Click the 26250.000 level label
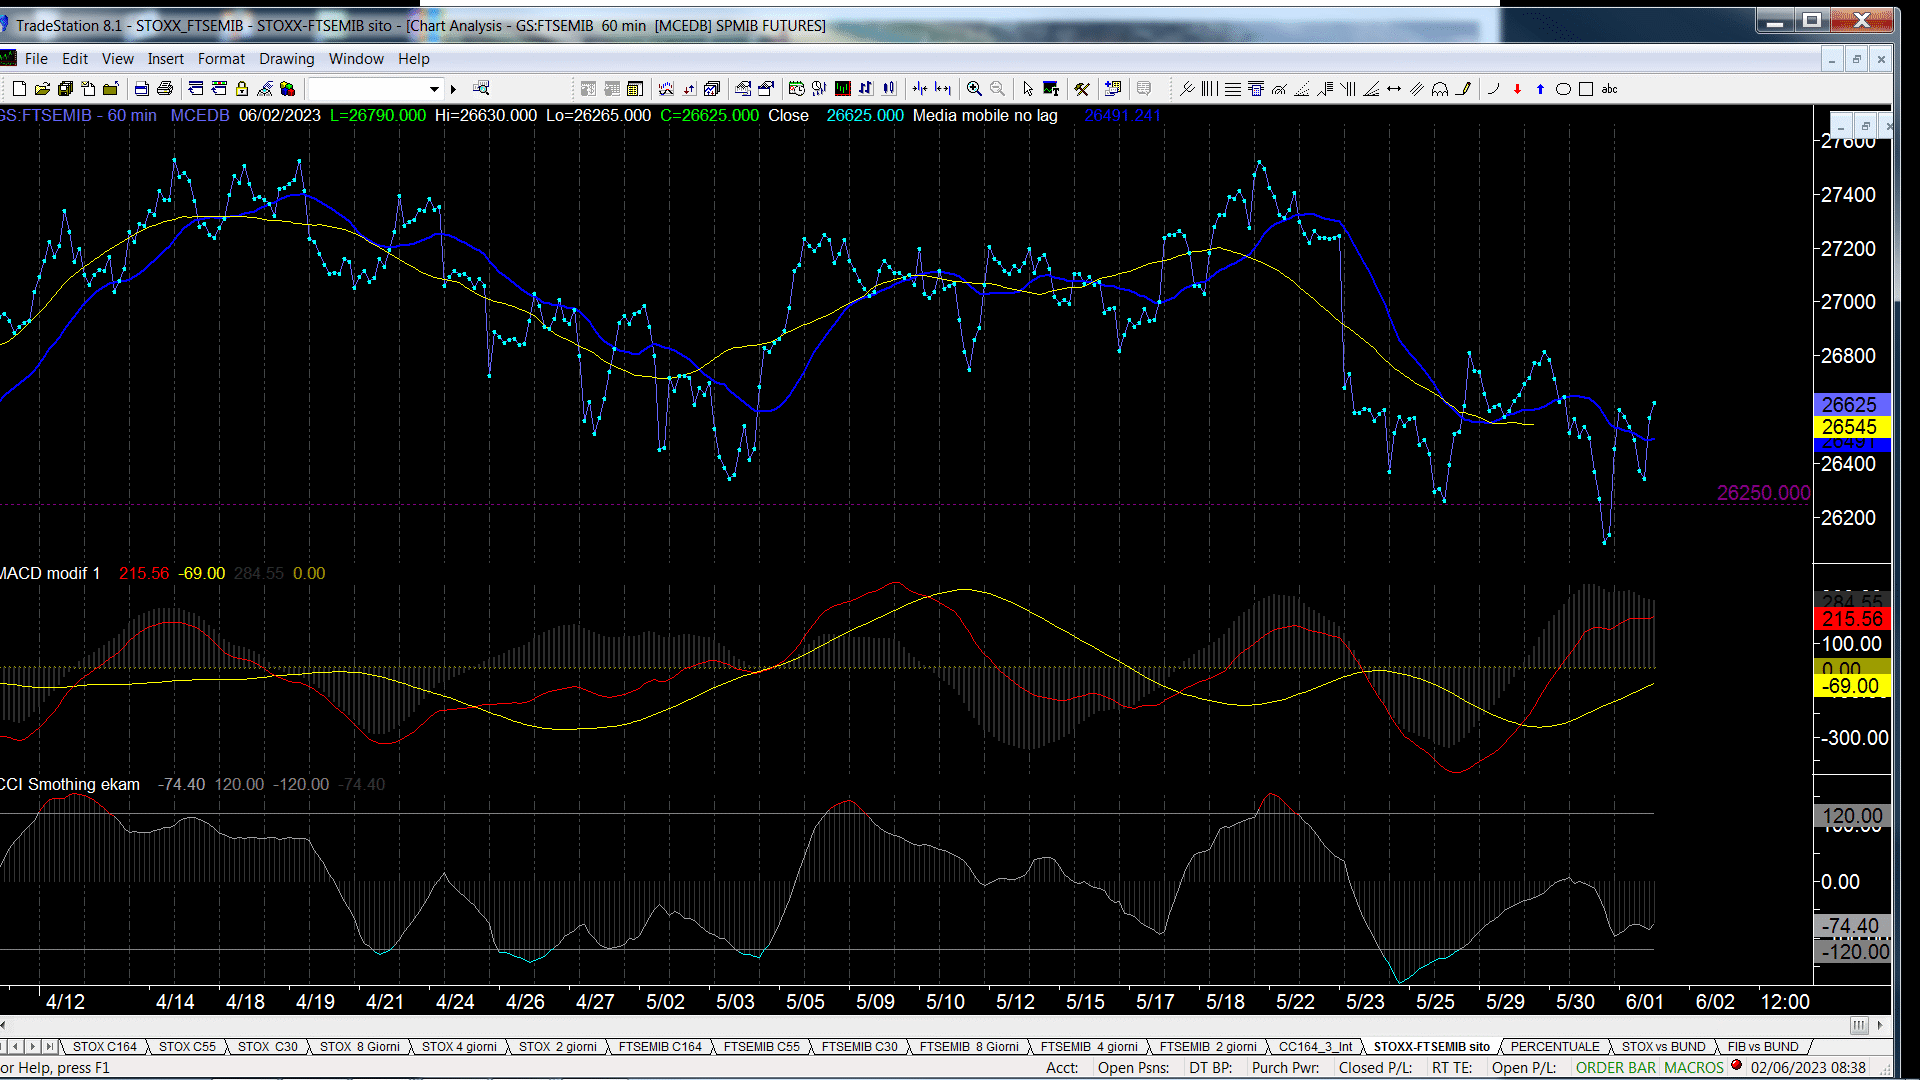Viewport: 1920px width, 1080px height. pos(1763,493)
